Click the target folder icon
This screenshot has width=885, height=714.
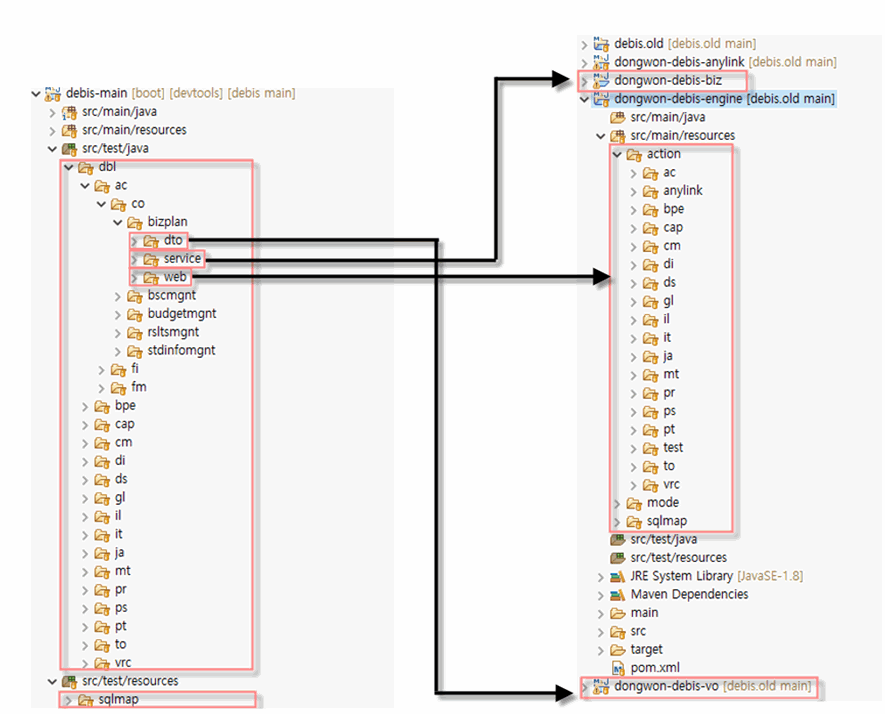[x=618, y=650]
